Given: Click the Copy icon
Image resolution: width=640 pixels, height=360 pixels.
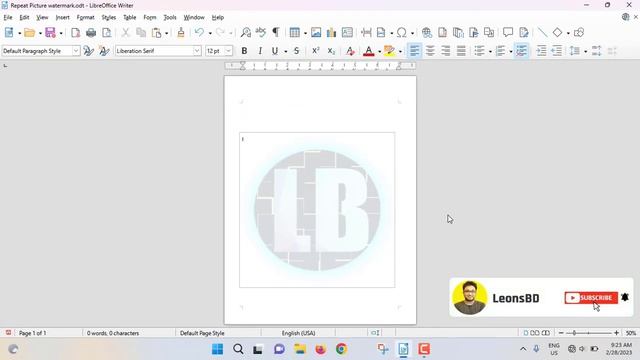Looking at the screenshot, I should point(141,33).
